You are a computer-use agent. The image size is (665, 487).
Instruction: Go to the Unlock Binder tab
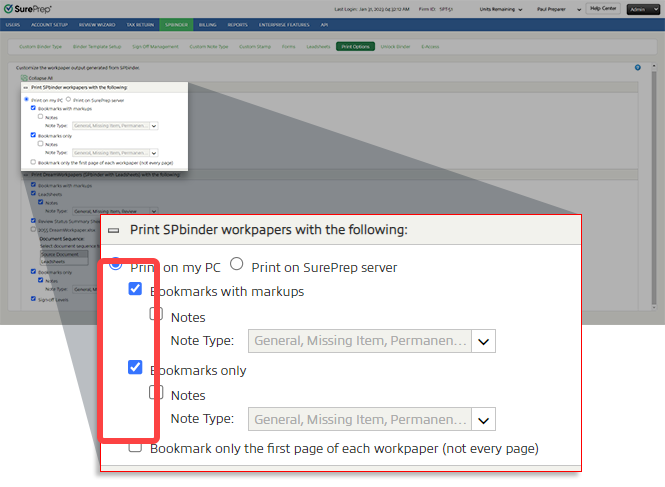(x=394, y=46)
